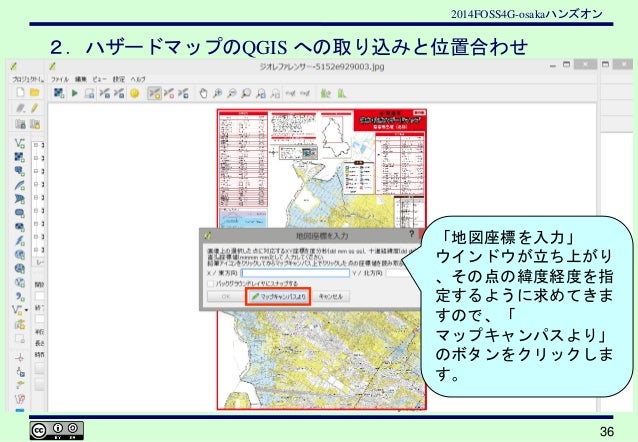638x442 pixels.
Task: Click grey Current Edits pencil icon
Action: 20,108
